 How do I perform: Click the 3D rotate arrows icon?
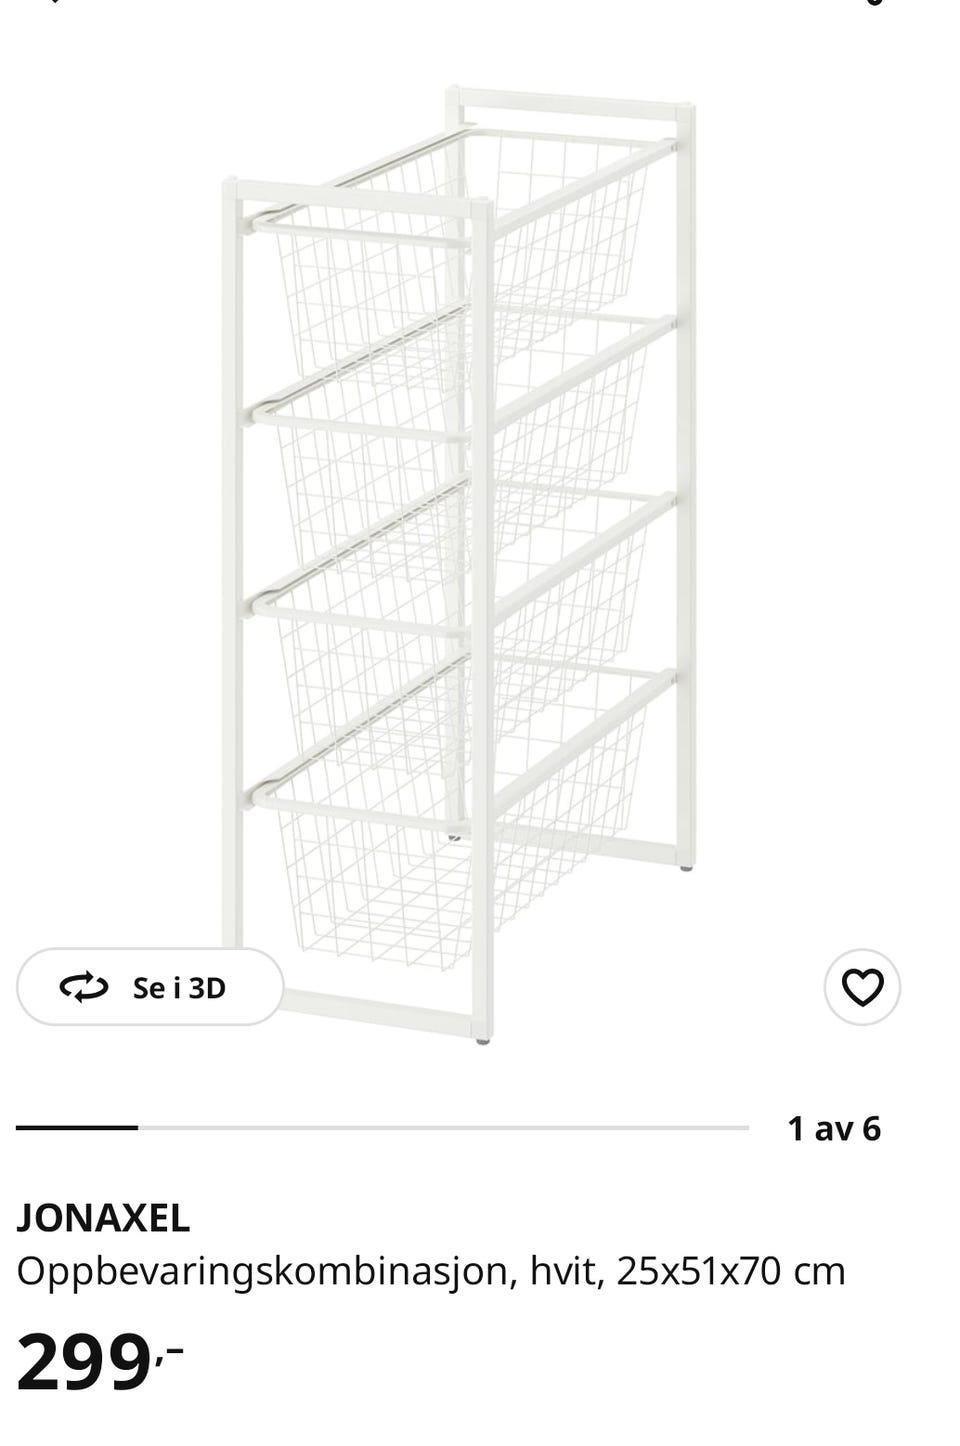(x=84, y=988)
